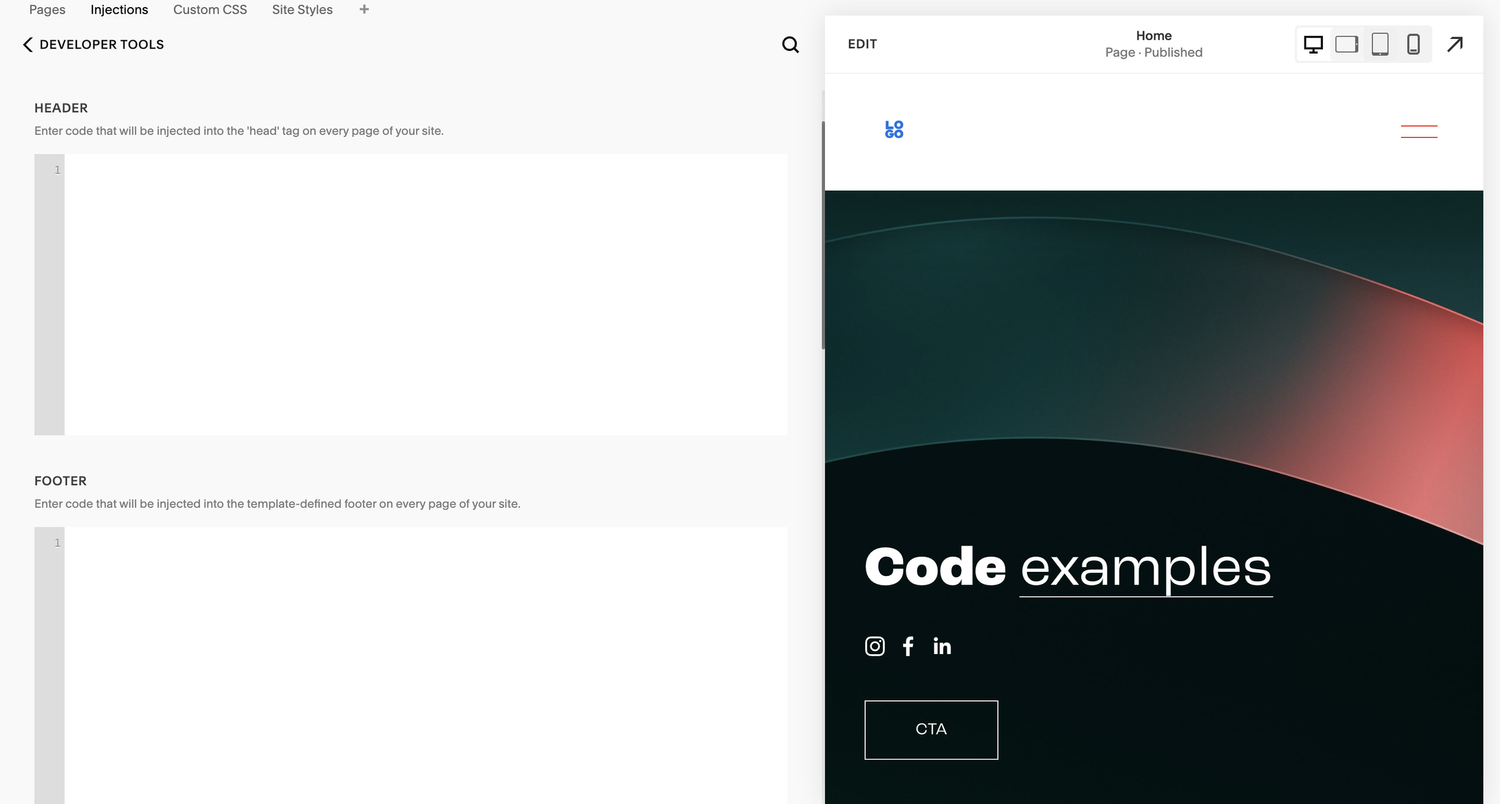
Task: Open the search tool with magnifier icon
Action: 790,44
